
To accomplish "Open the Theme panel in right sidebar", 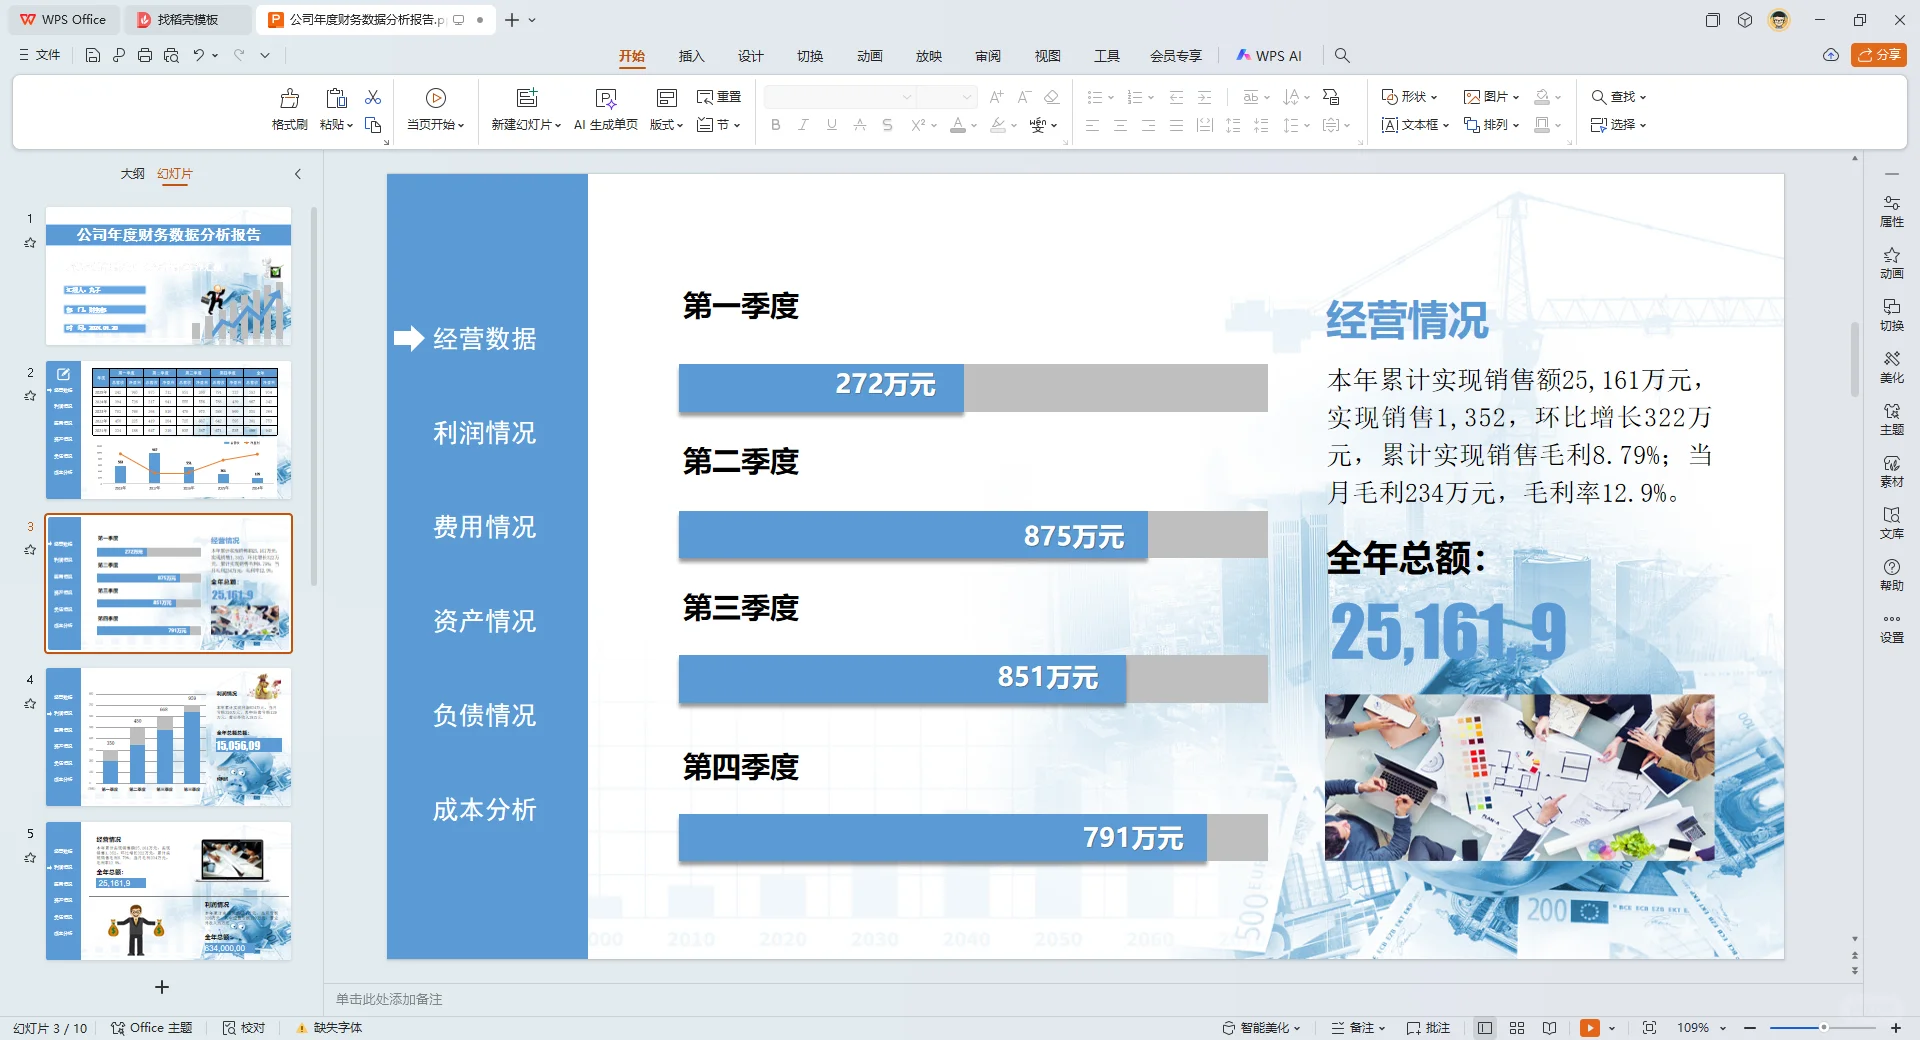I will pyautogui.click(x=1891, y=420).
